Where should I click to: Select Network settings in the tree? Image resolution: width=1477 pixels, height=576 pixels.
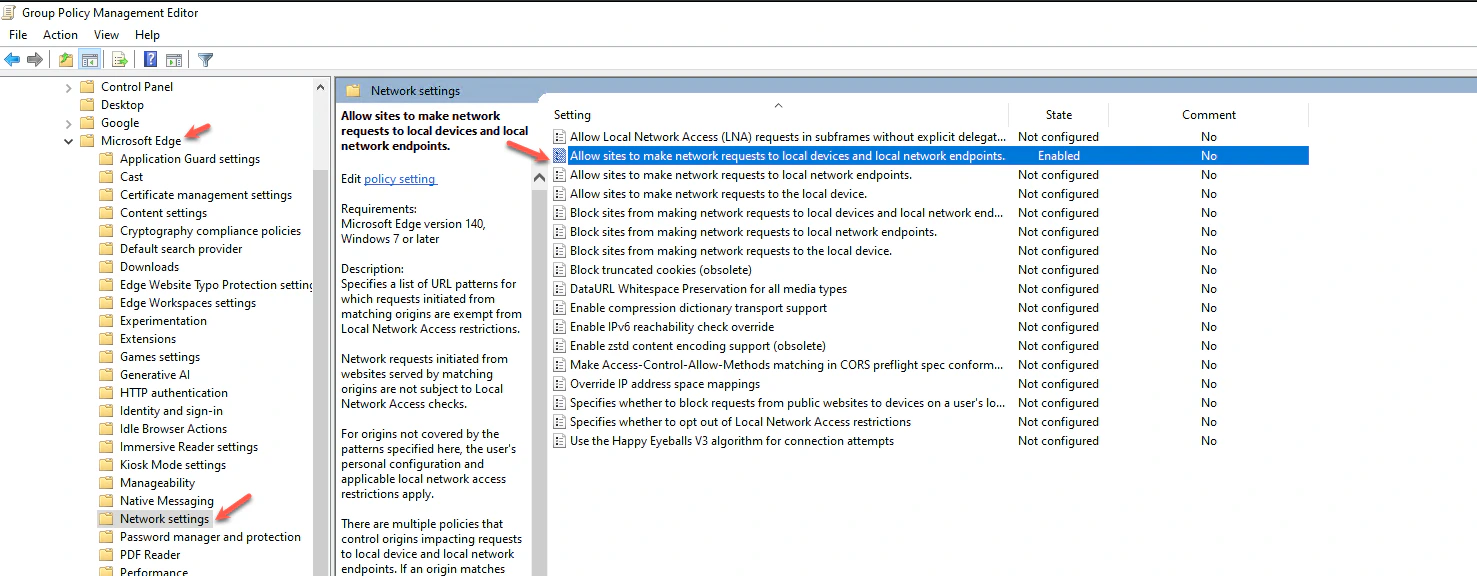(165, 519)
